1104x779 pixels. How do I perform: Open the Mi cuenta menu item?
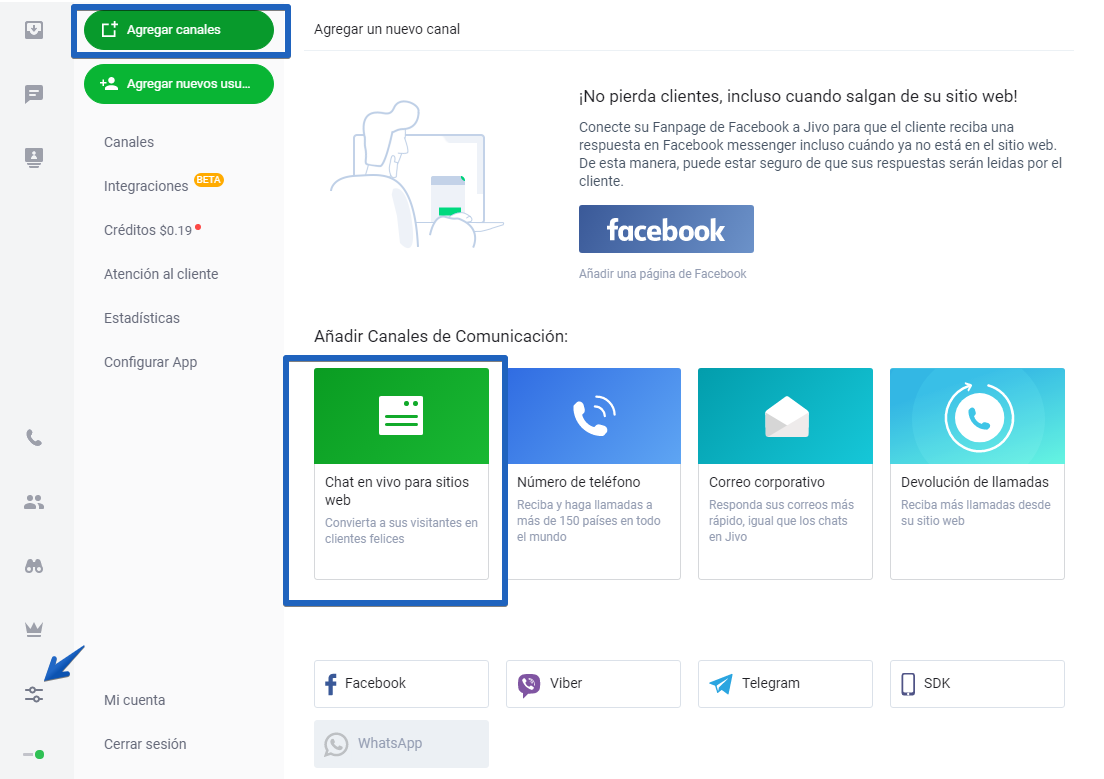coord(134,700)
